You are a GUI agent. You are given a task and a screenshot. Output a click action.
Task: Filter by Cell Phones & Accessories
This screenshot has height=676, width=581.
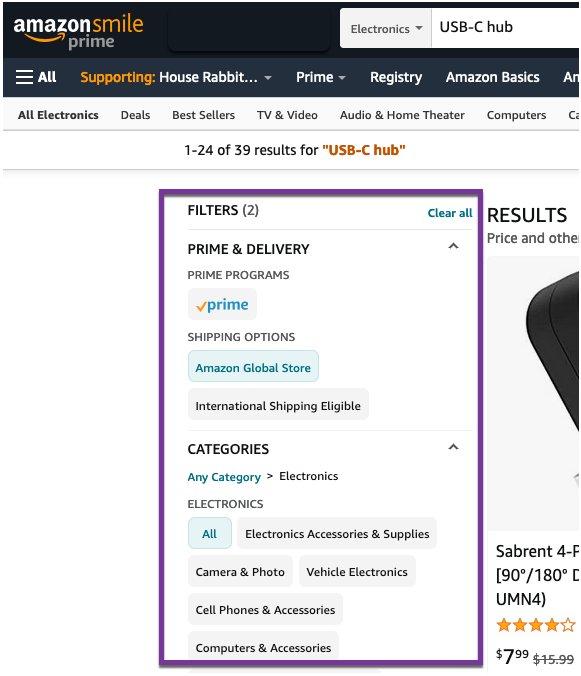[x=265, y=609]
